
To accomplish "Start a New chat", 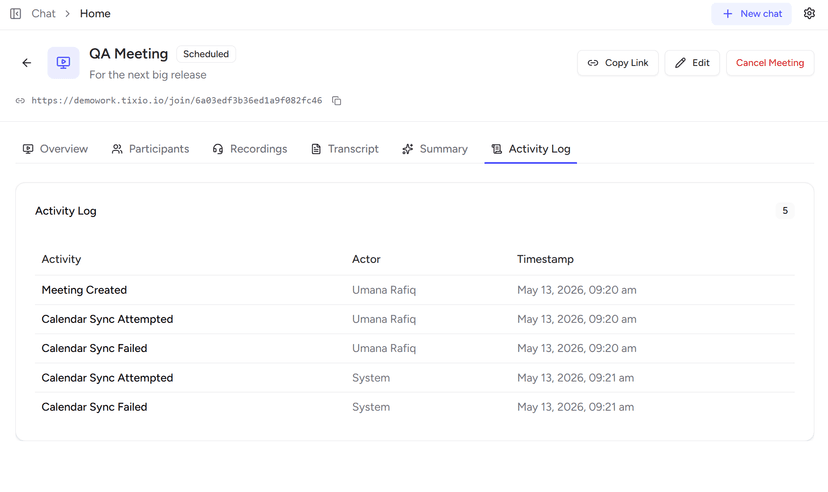I will [x=751, y=14].
